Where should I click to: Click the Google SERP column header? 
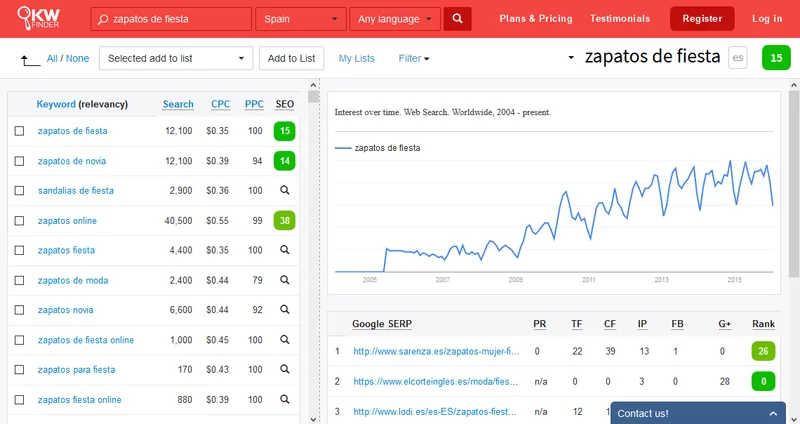point(382,324)
